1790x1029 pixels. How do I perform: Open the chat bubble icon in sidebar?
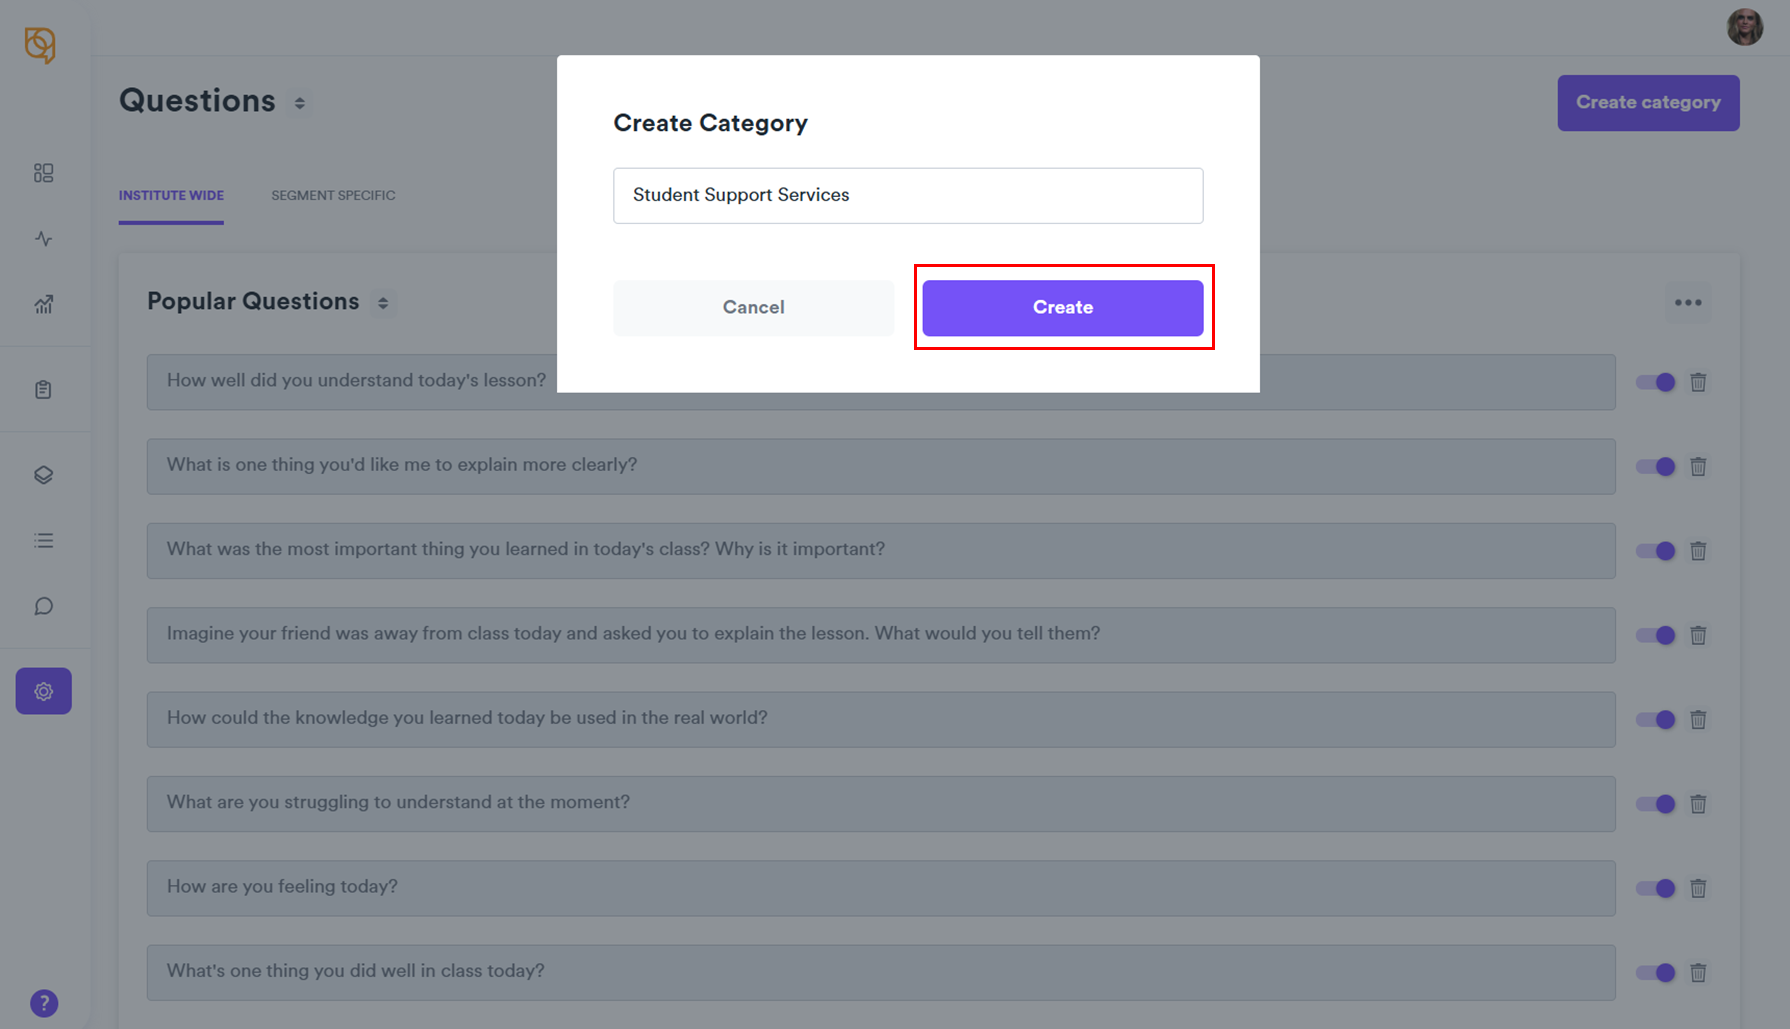pos(43,606)
